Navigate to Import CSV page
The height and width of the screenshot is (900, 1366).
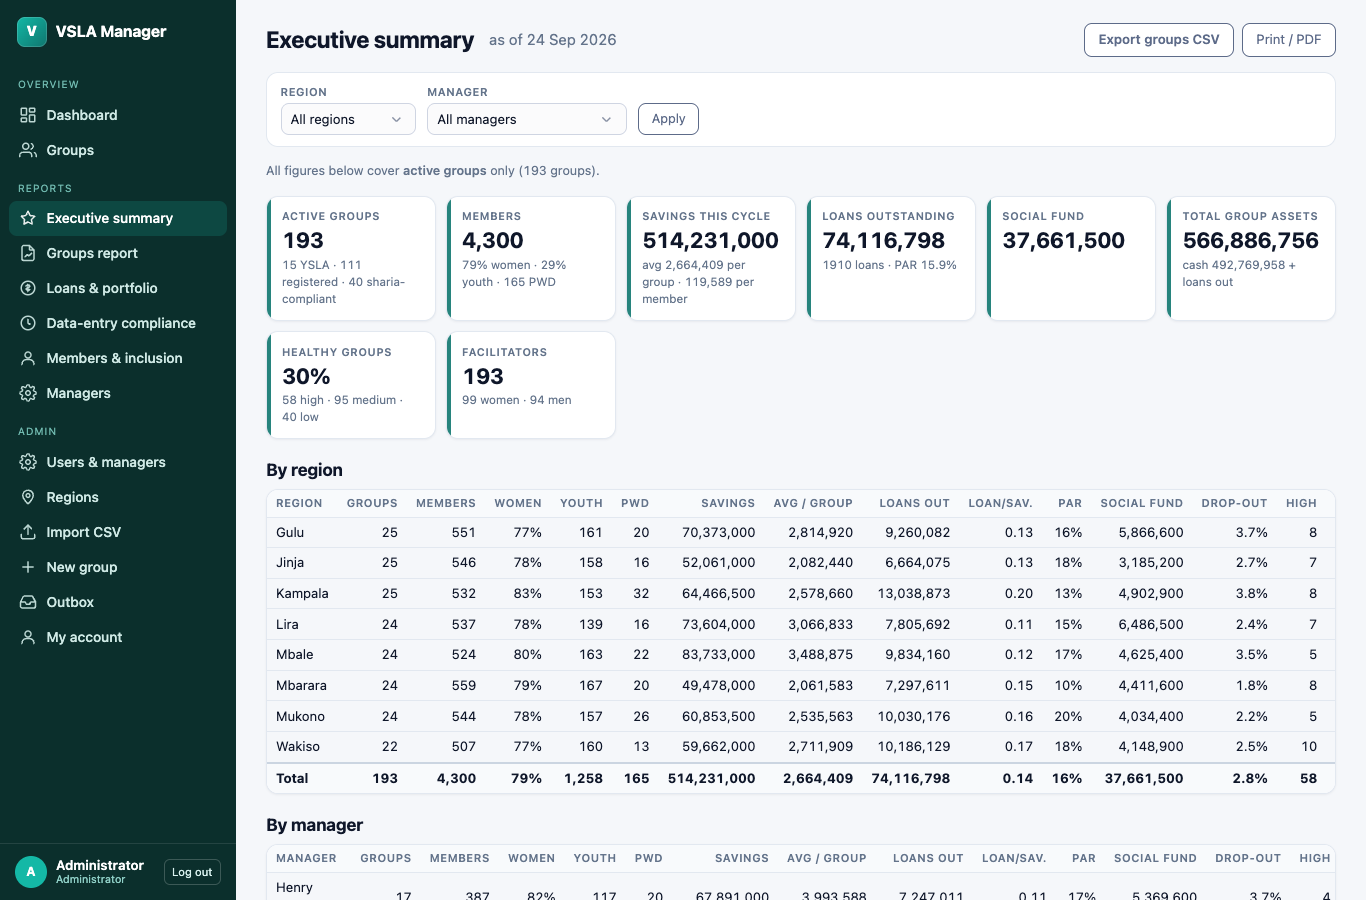tap(118, 532)
